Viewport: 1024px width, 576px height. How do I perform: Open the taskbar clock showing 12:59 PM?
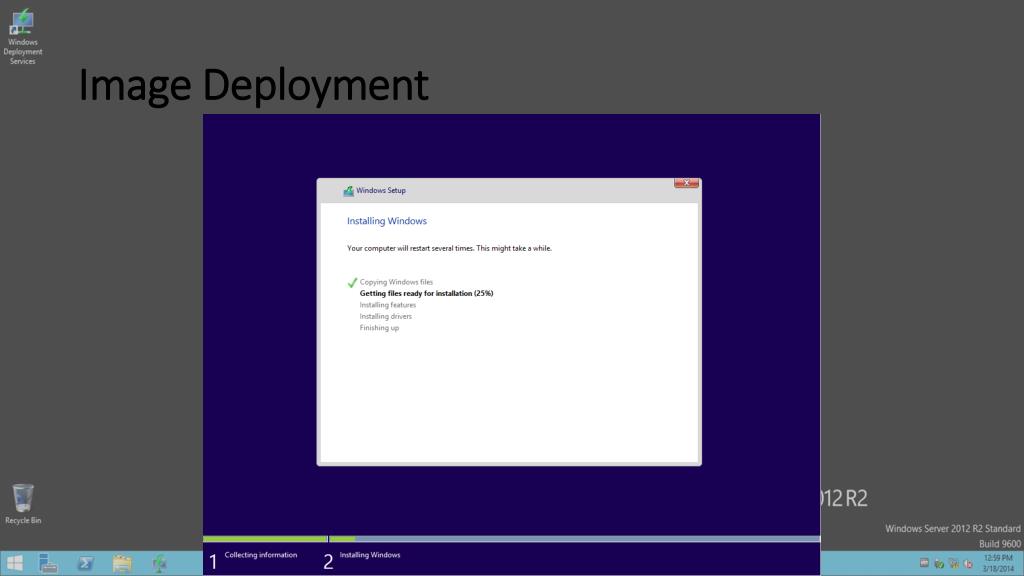998,563
